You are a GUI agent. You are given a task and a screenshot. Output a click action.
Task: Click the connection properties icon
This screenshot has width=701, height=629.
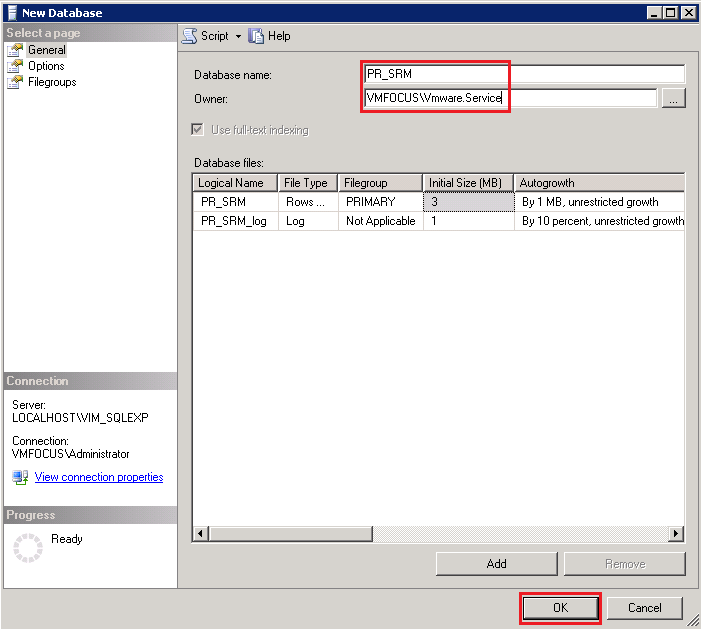(x=20, y=477)
